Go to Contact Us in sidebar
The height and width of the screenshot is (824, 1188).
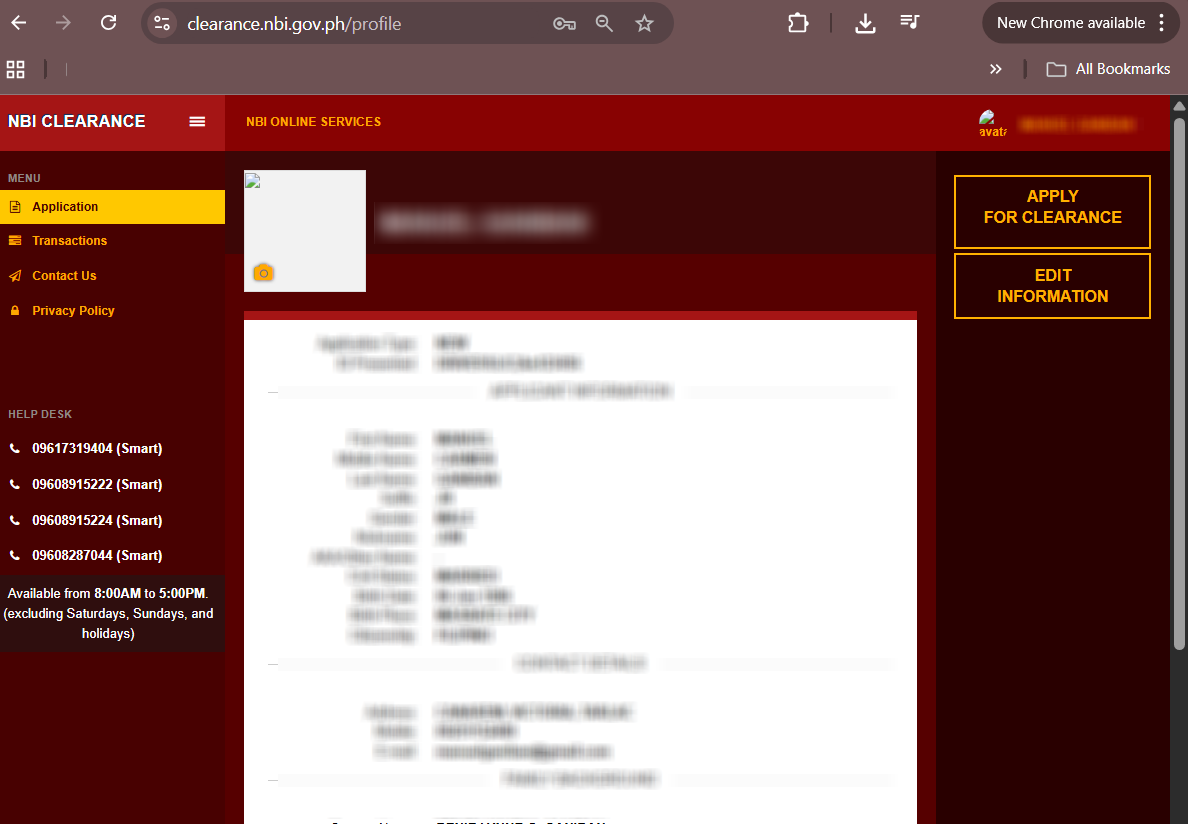click(64, 276)
